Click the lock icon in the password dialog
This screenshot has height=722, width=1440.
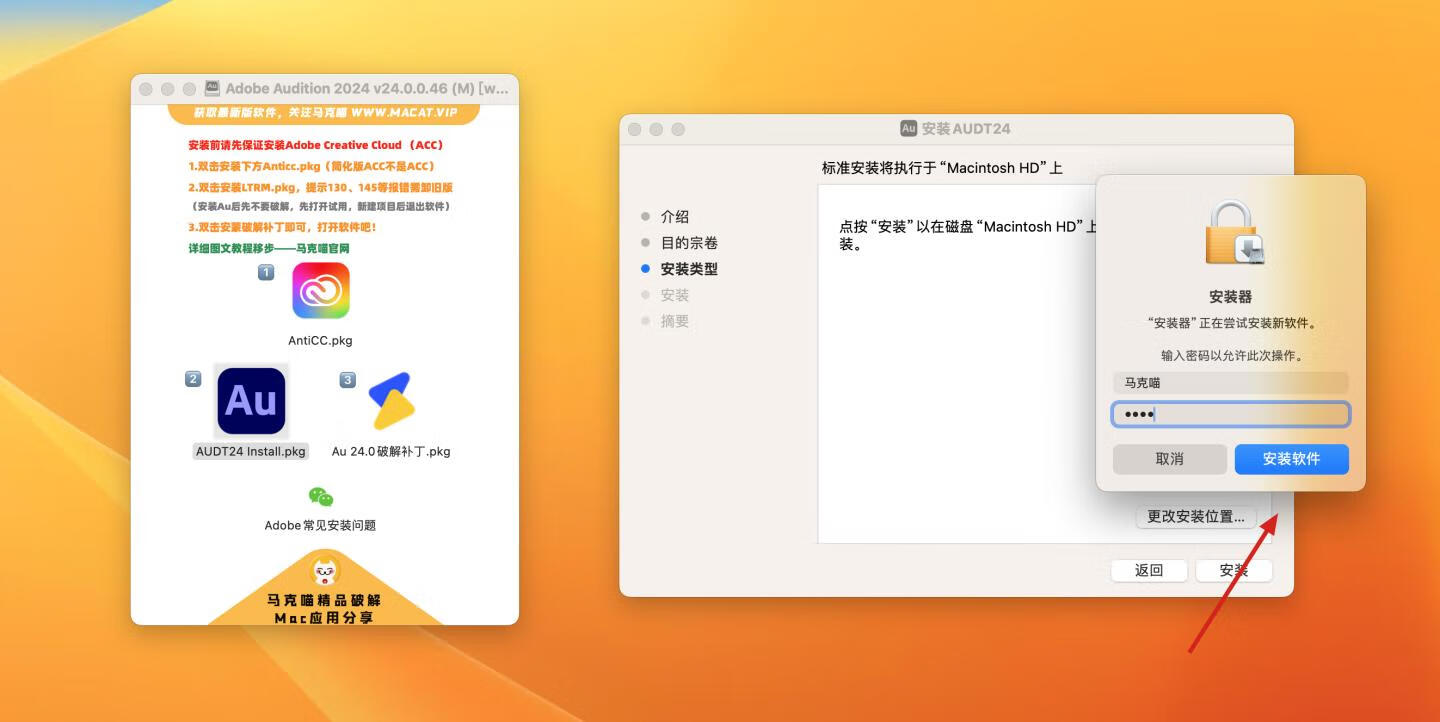(x=1233, y=233)
